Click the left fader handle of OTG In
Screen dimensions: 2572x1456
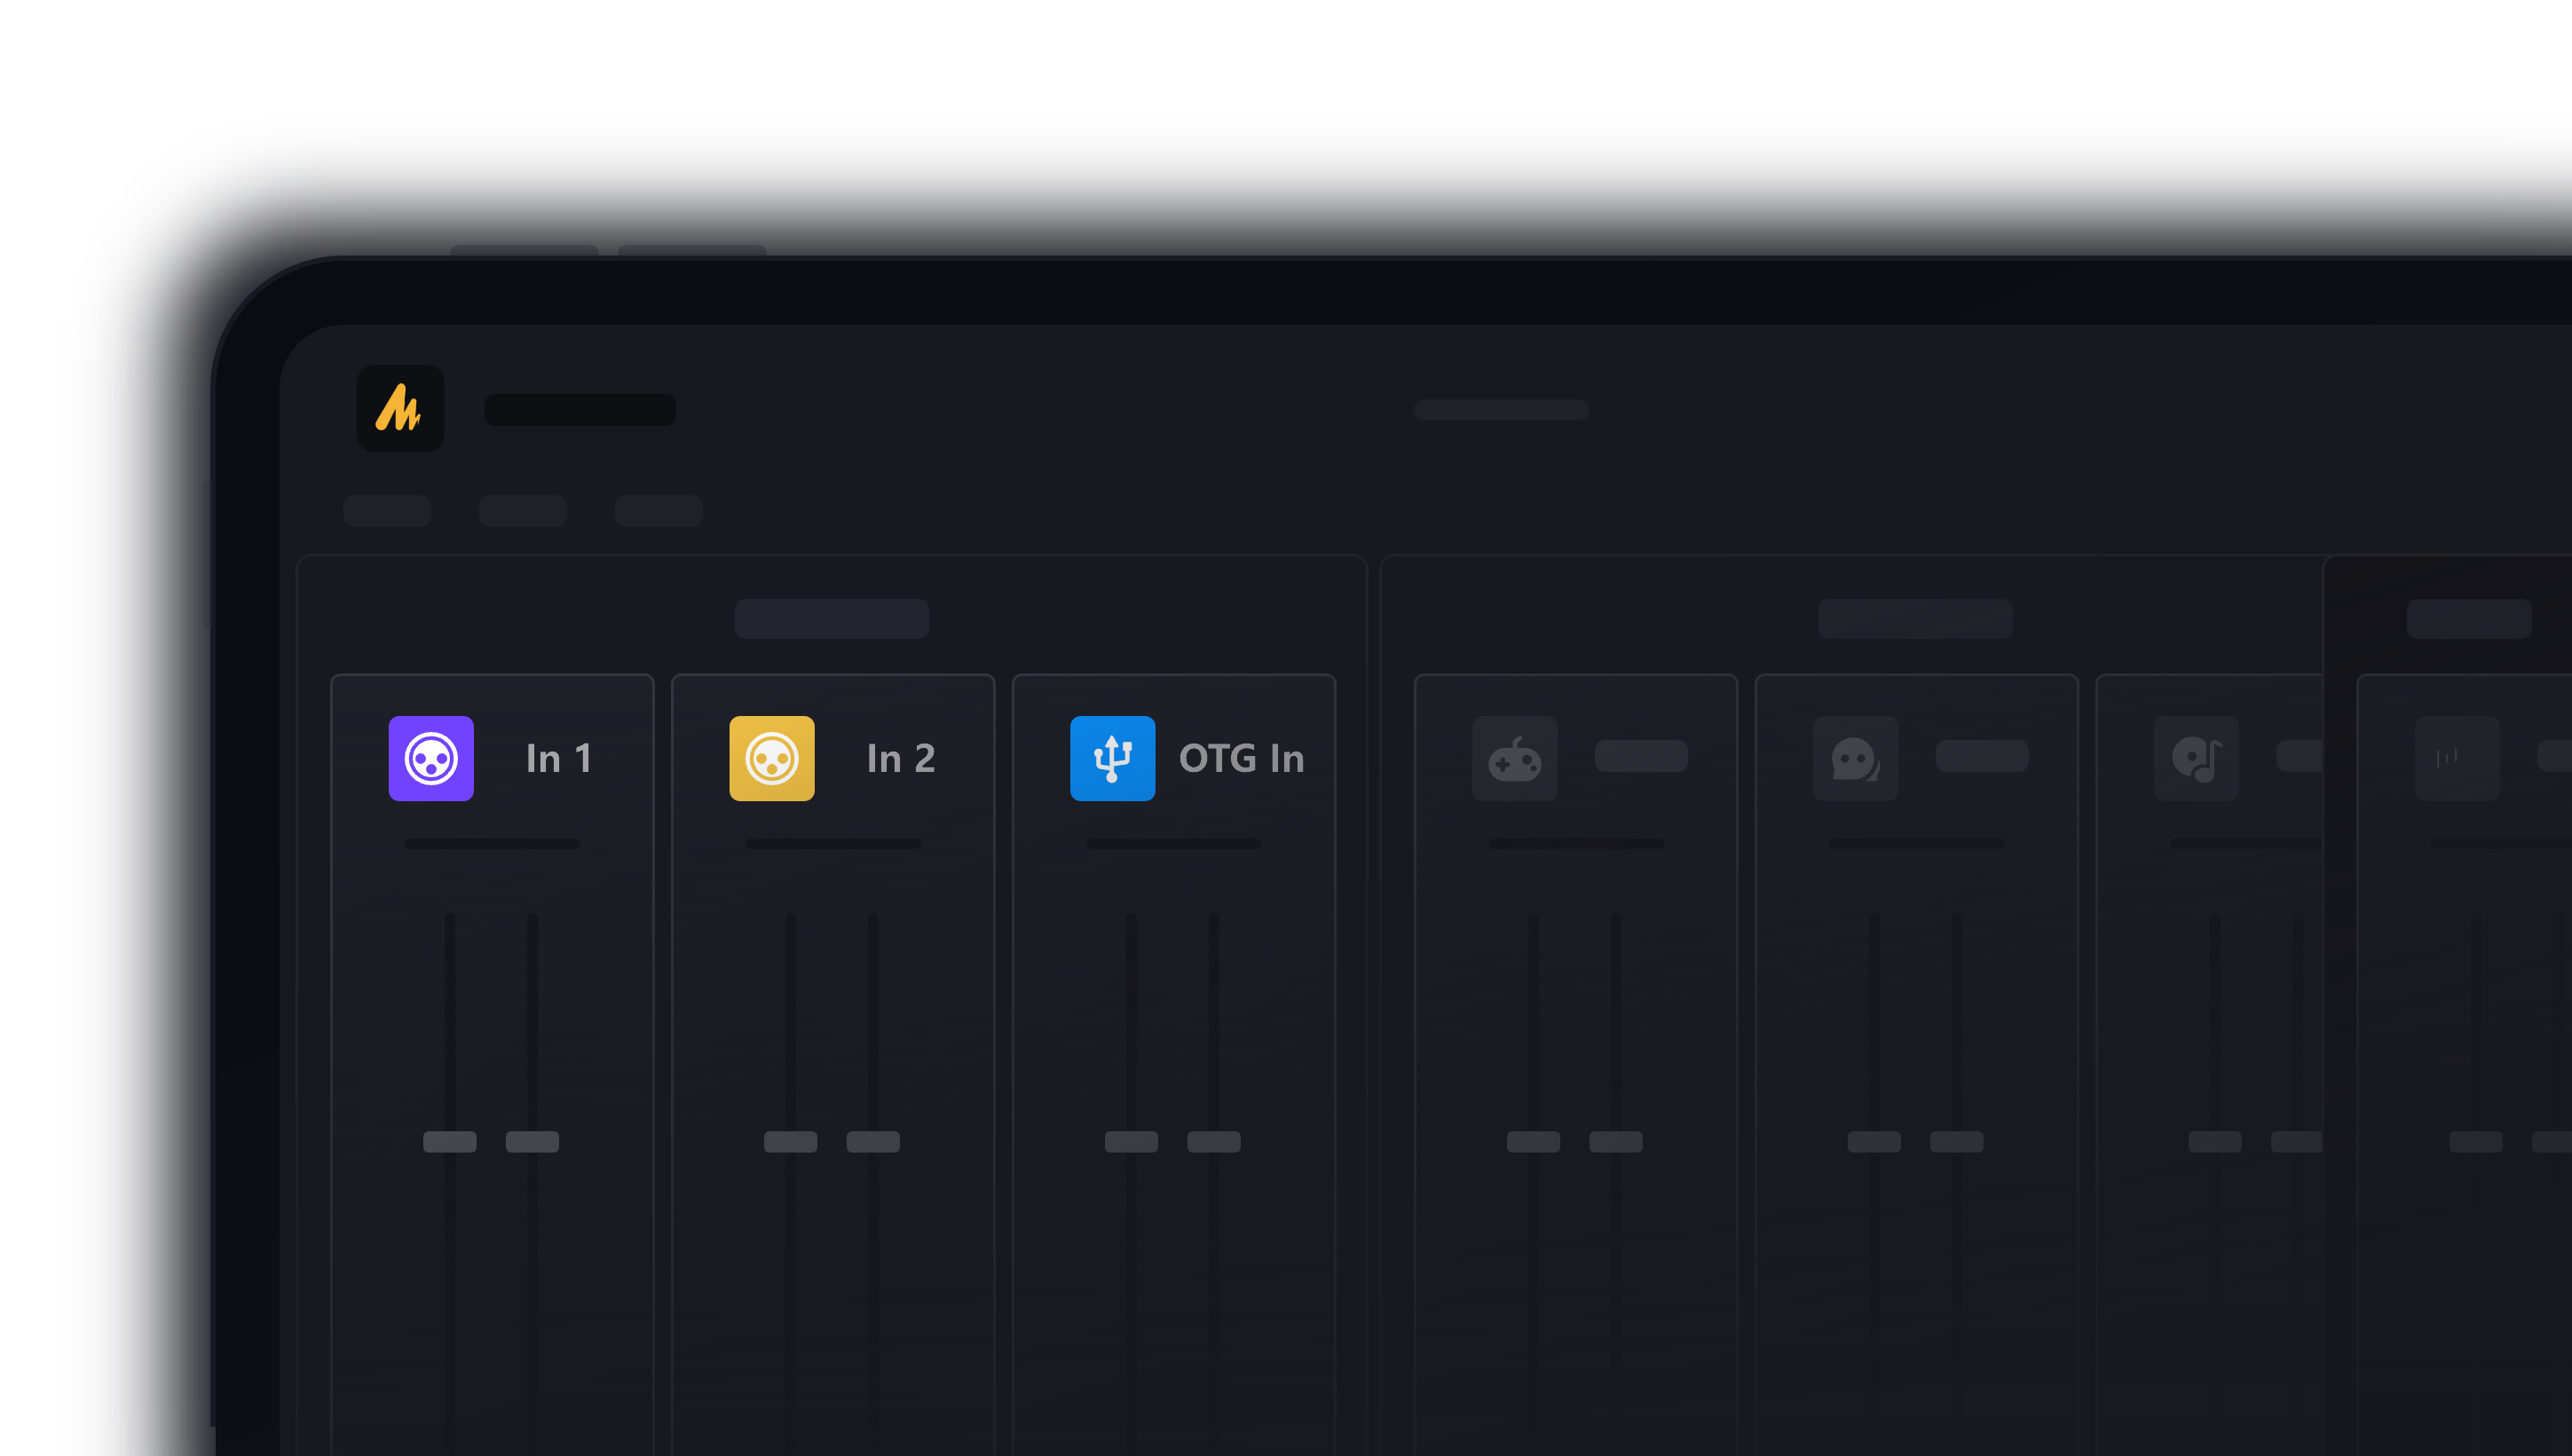(x=1131, y=1141)
